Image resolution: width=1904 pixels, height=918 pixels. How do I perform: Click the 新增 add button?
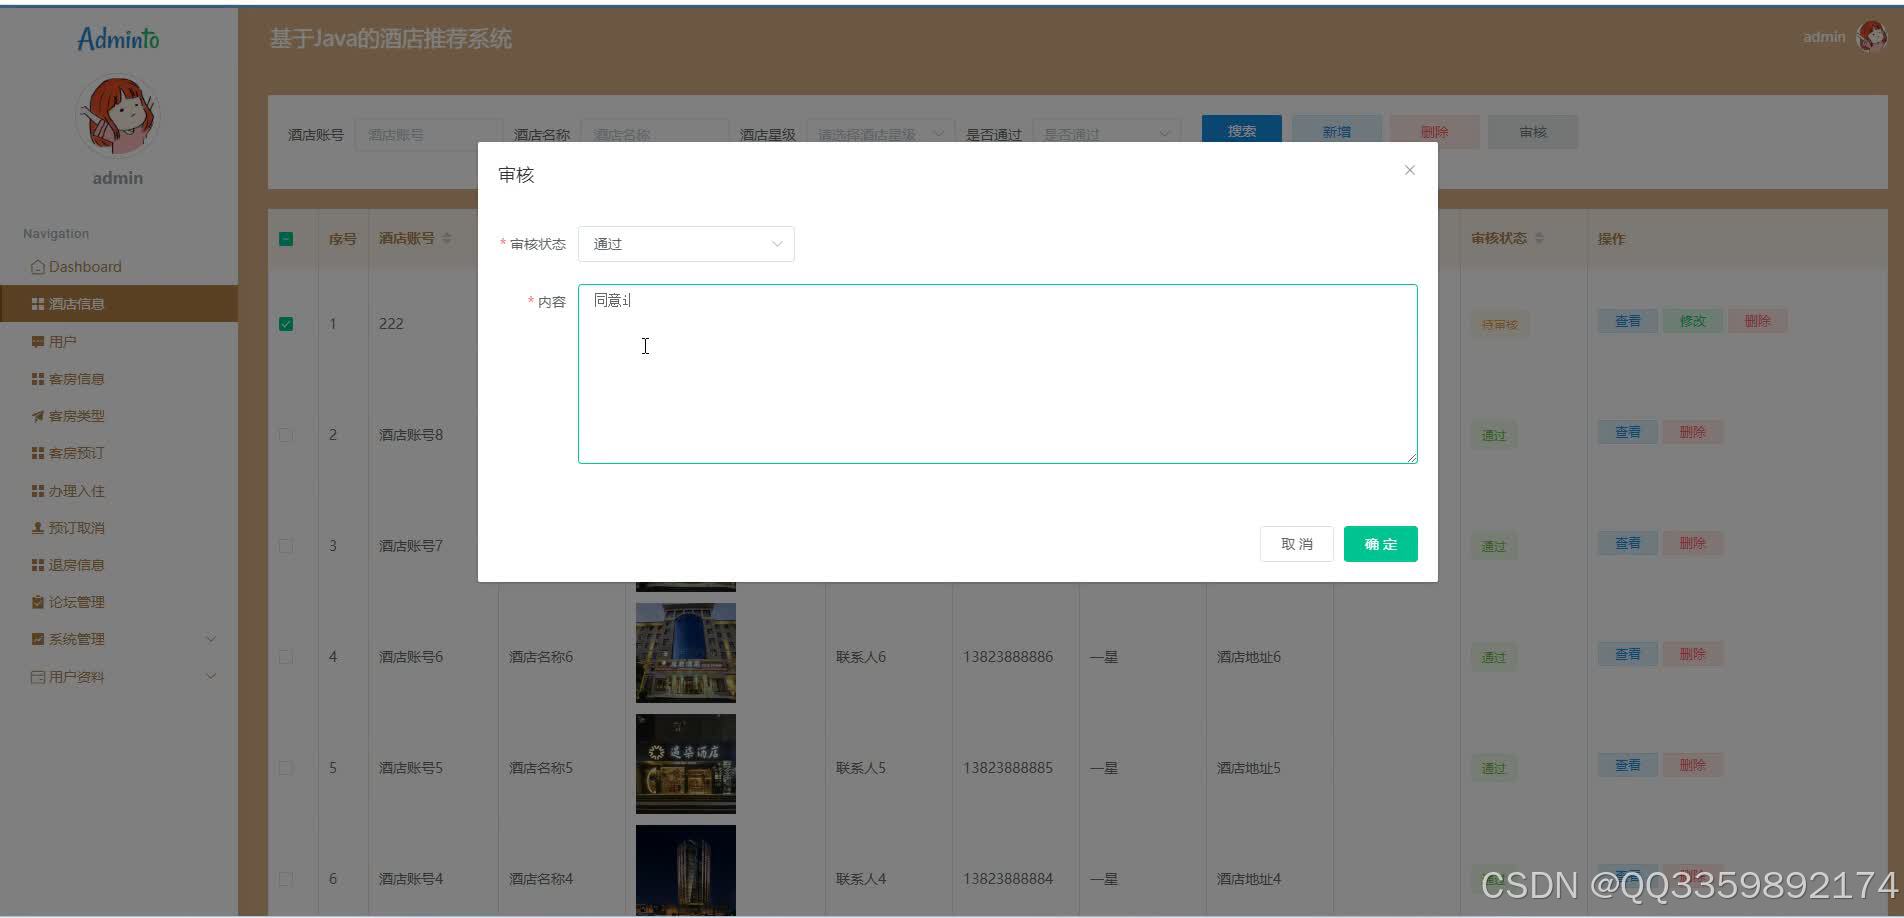pos(1337,131)
